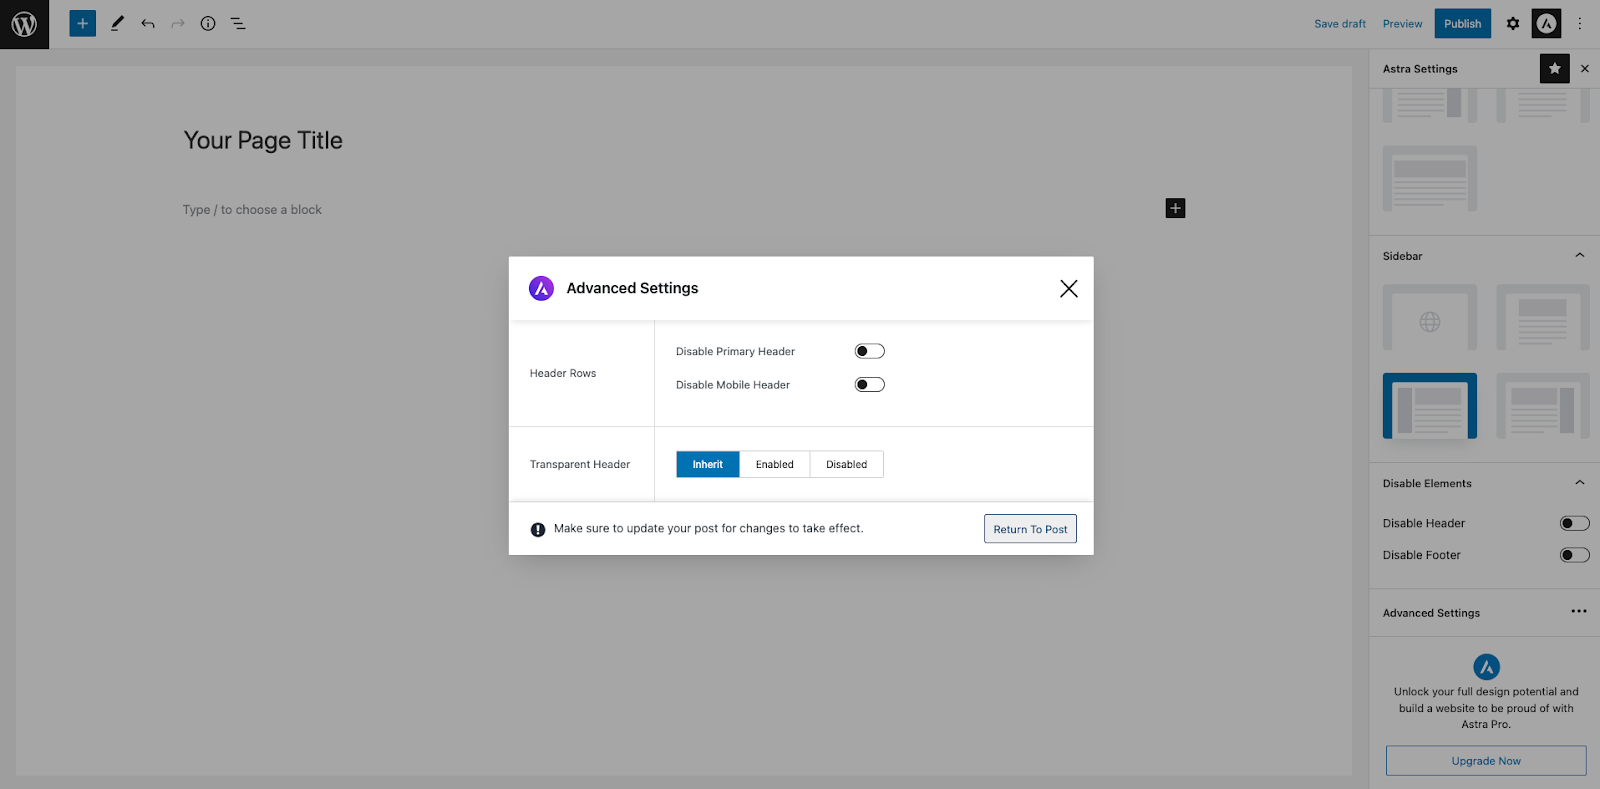Enable the Disable Footer toggle
This screenshot has width=1600, height=789.
click(1574, 555)
